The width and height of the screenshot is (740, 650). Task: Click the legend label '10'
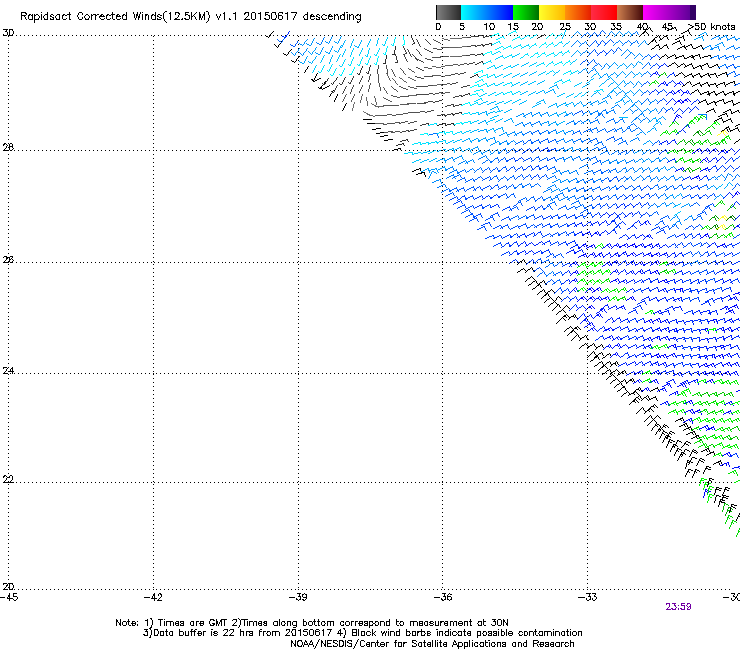click(x=489, y=27)
